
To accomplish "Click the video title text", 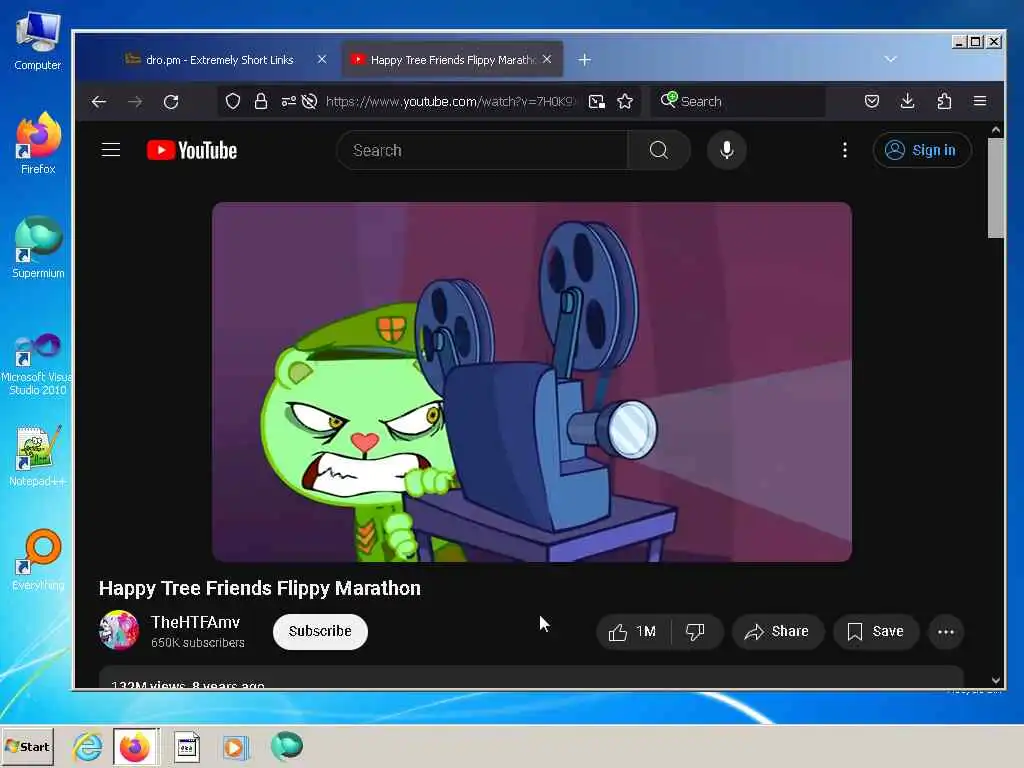I will click(x=259, y=588).
